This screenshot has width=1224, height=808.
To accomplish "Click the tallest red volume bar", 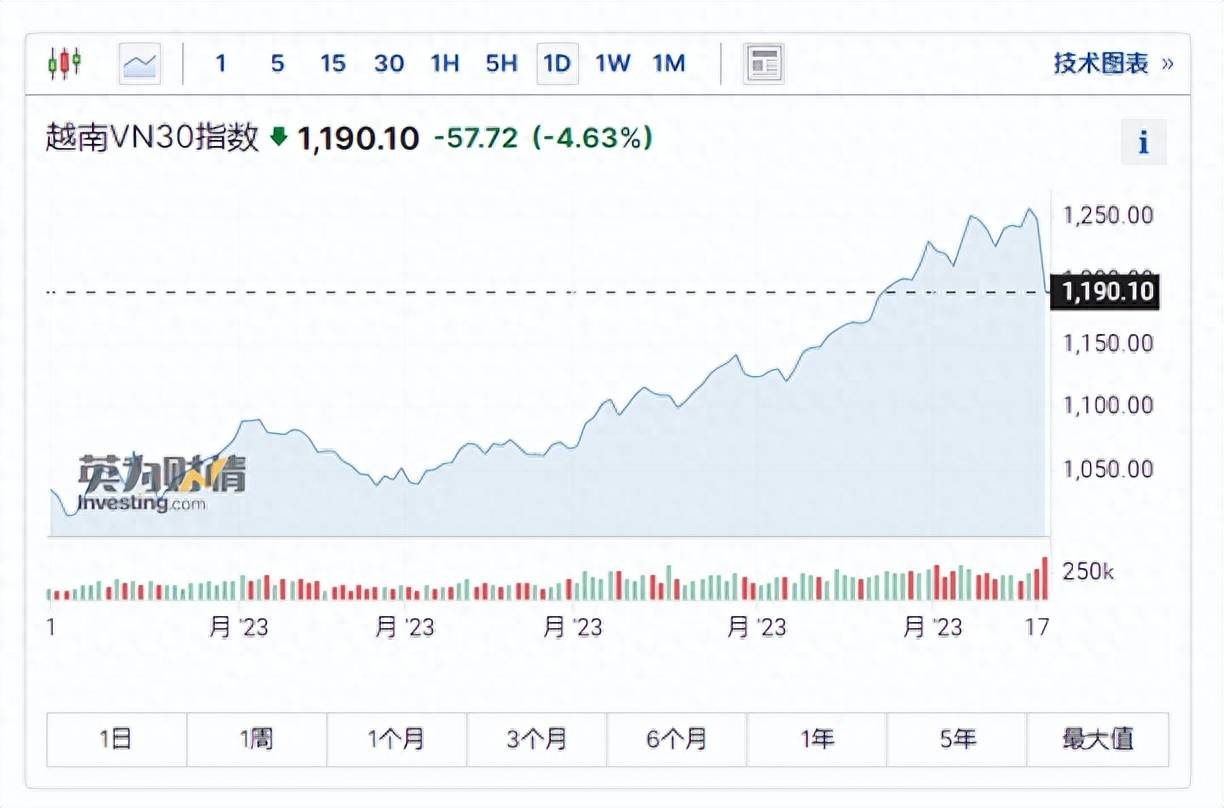I will [x=1046, y=580].
